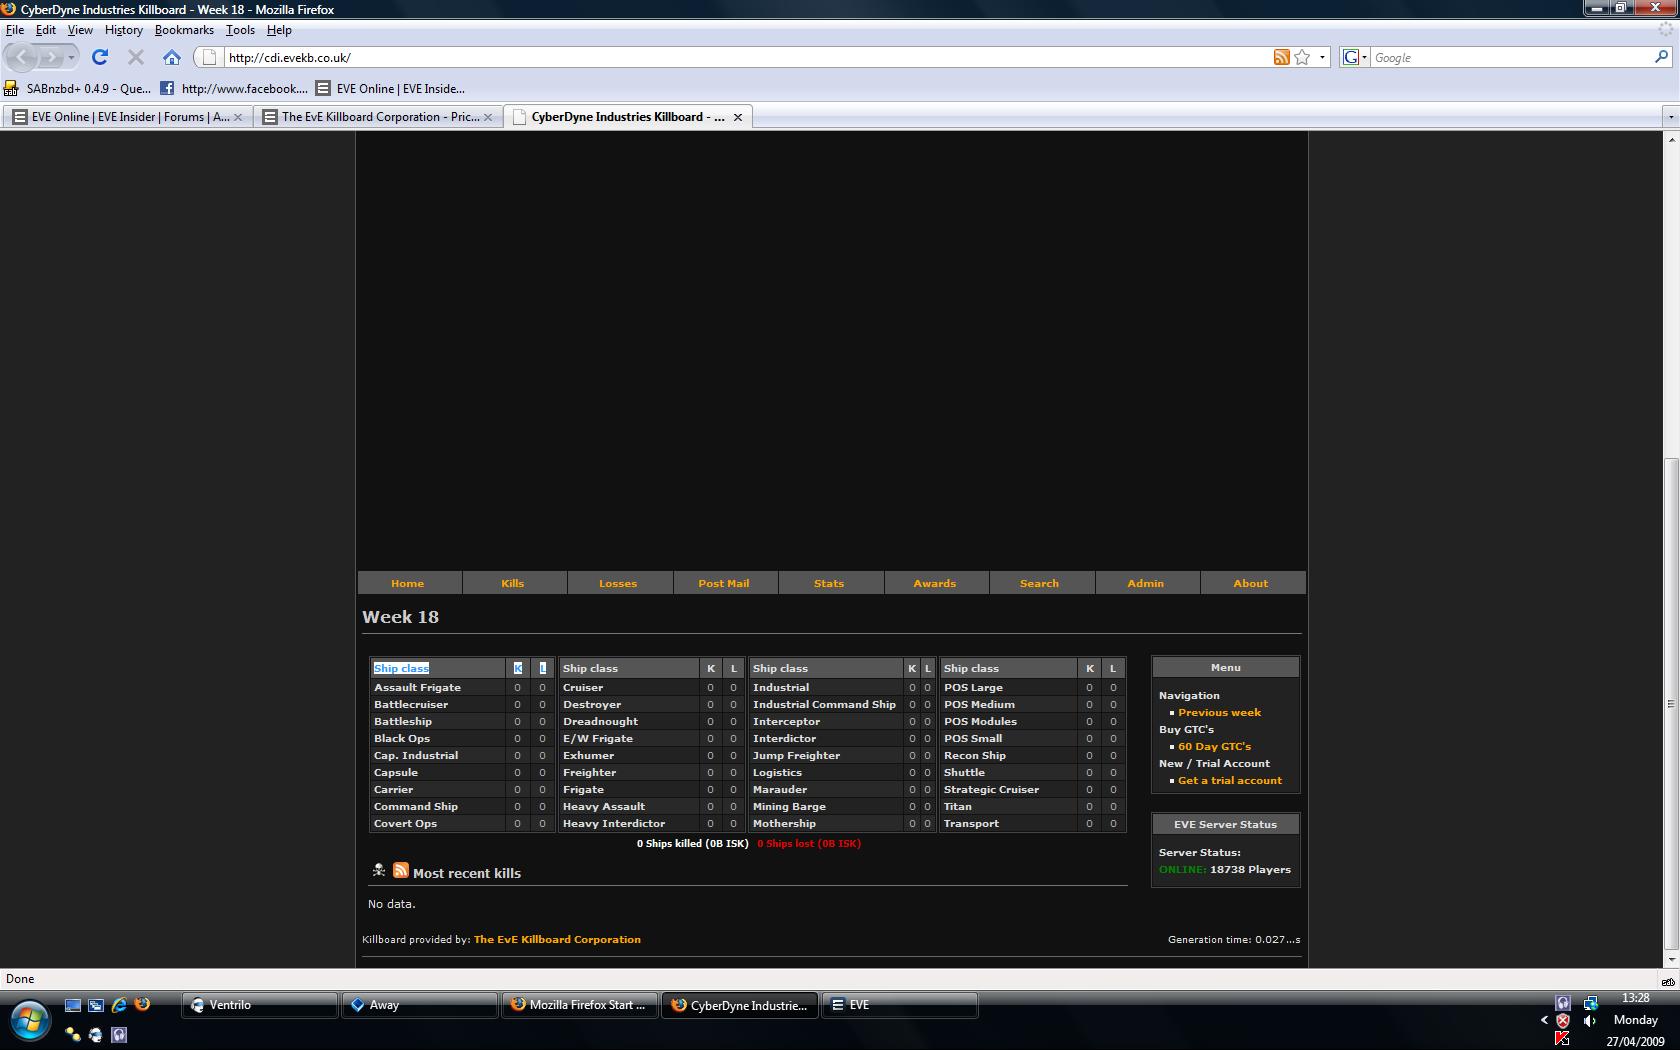Open the Kills page

coord(513,583)
